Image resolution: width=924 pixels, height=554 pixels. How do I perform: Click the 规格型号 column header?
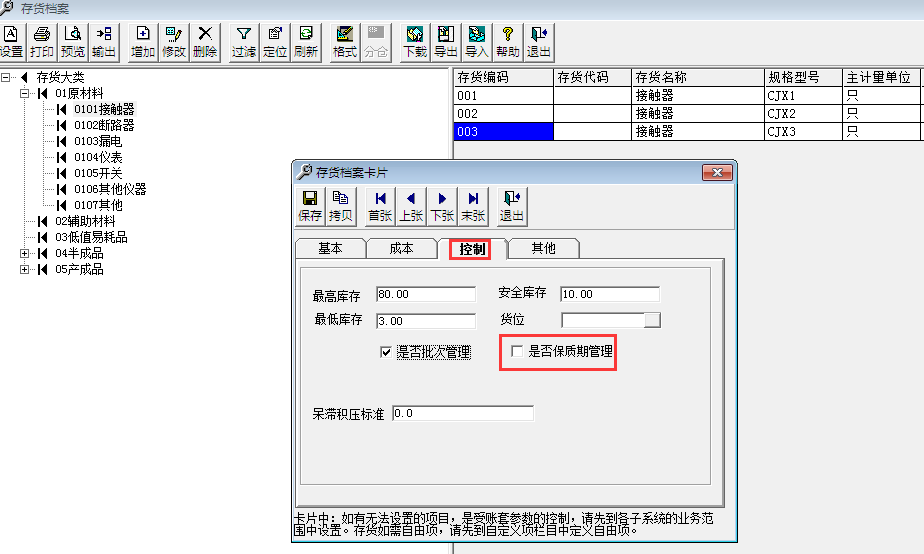coord(803,77)
